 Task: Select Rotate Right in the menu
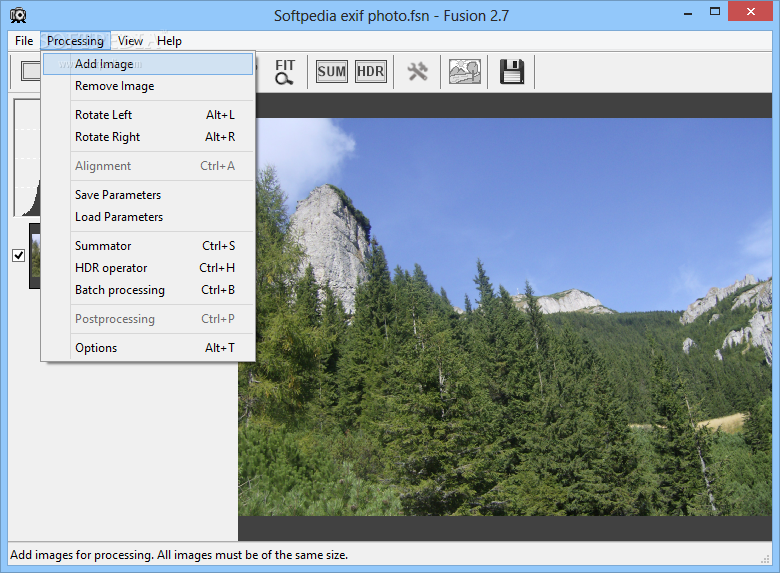tap(148, 137)
